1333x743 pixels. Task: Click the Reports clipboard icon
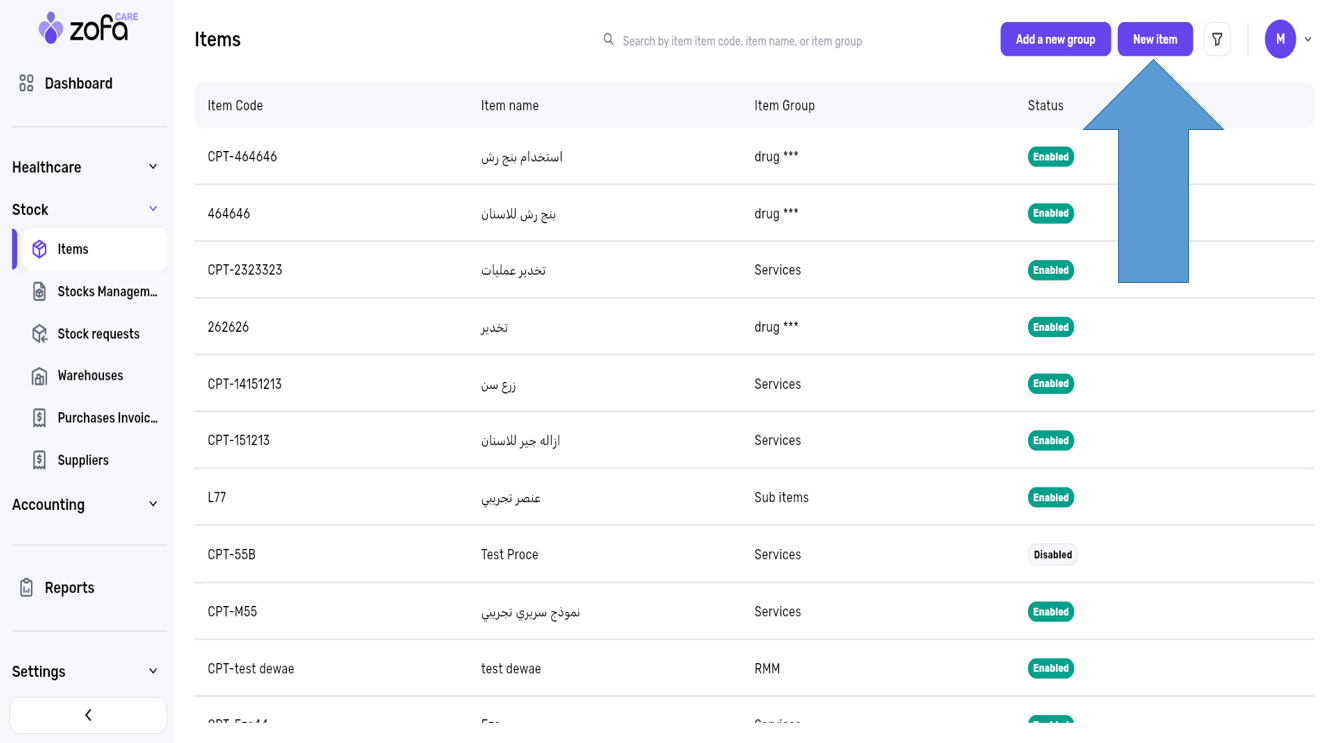coord(27,588)
